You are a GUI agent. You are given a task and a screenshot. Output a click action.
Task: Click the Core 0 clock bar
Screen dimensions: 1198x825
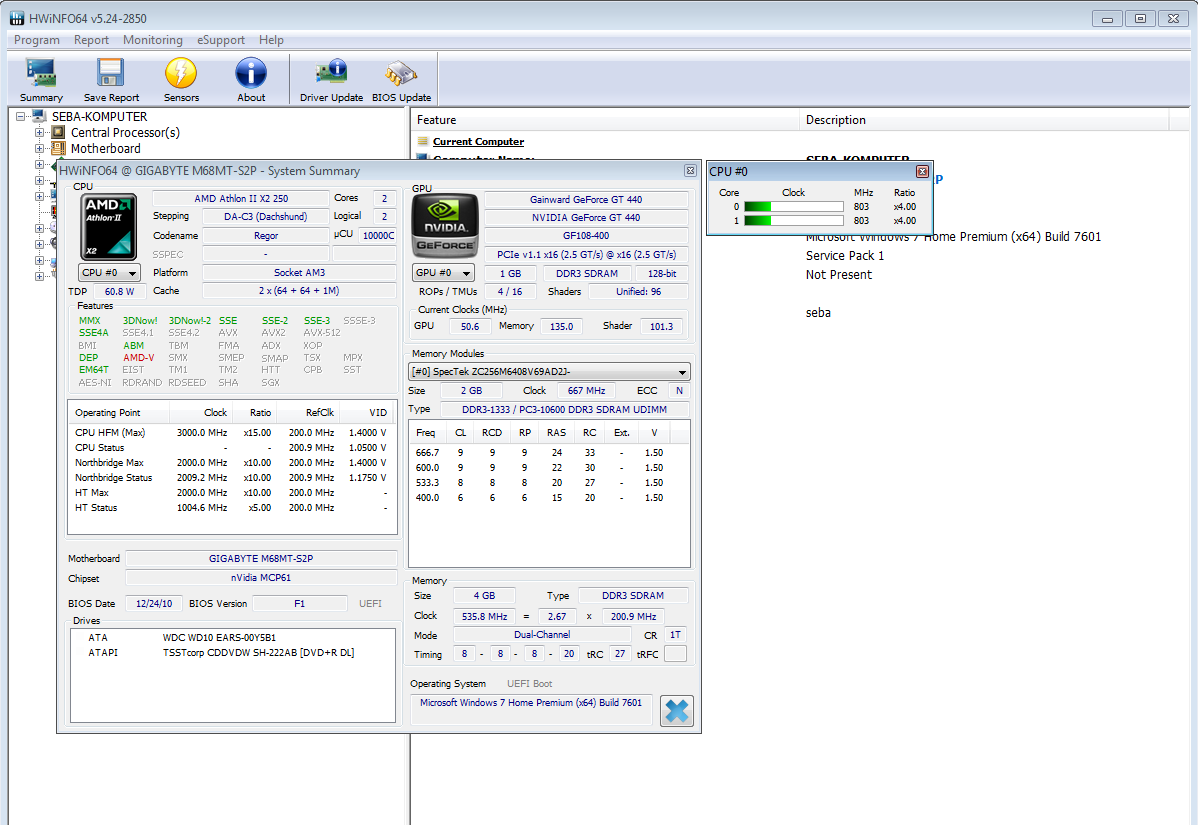(794, 206)
